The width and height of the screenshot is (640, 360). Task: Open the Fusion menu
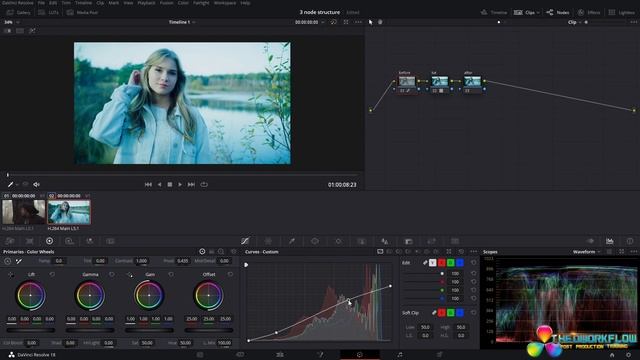(166, 3)
